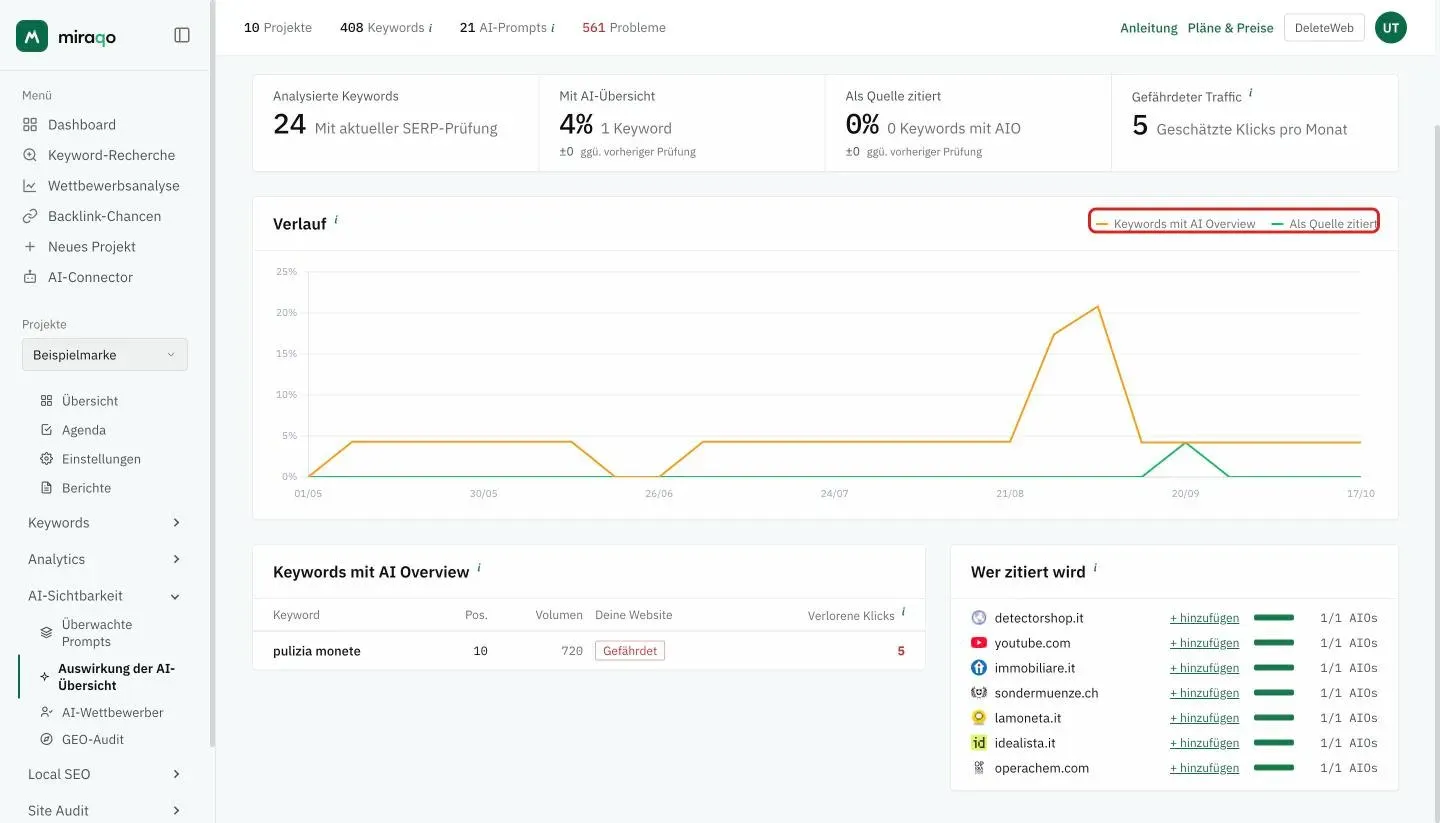Viewport: 1440px width, 823px height.
Task: Click the info icon beside Gefährdeter Traffic
Action: pos(1251,93)
